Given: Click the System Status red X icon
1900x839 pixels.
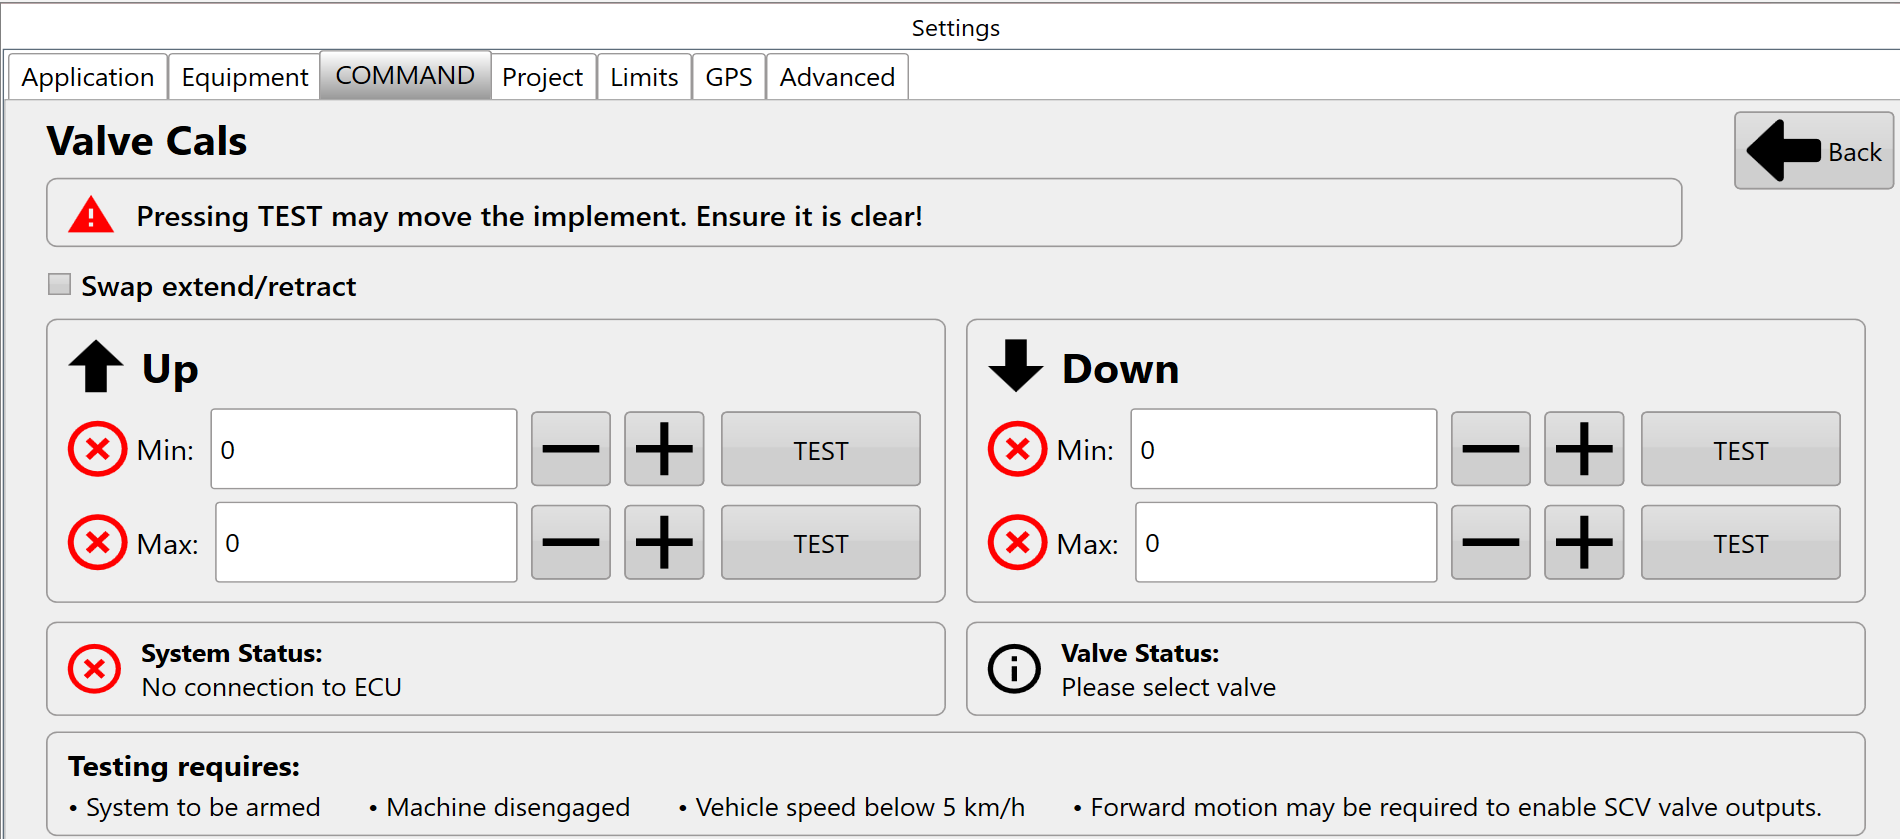Looking at the screenshot, I should click(x=95, y=669).
